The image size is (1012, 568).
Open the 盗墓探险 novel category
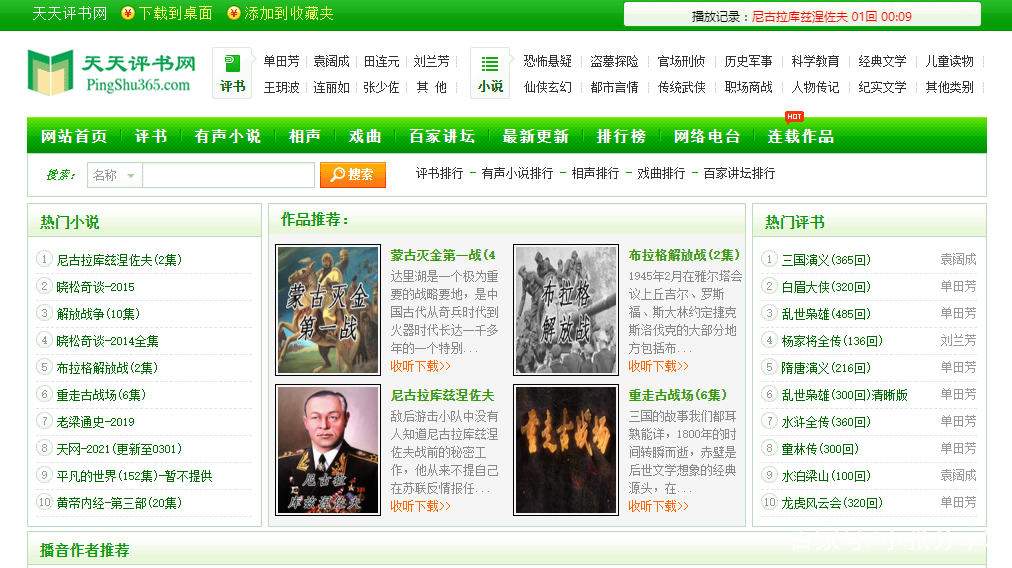point(614,61)
